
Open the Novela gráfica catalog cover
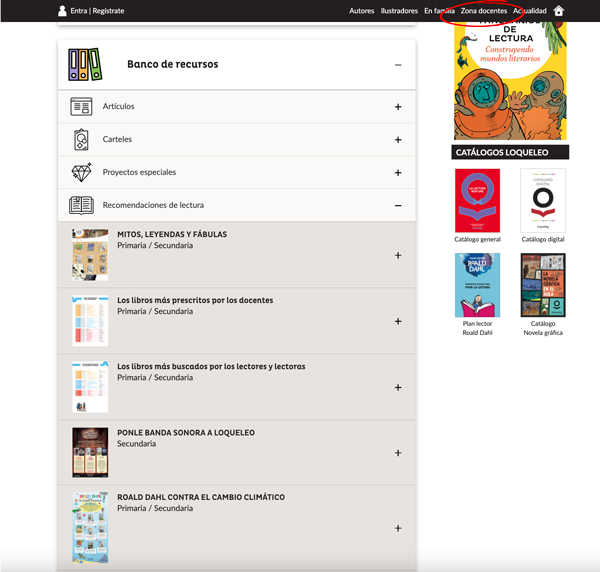click(543, 285)
